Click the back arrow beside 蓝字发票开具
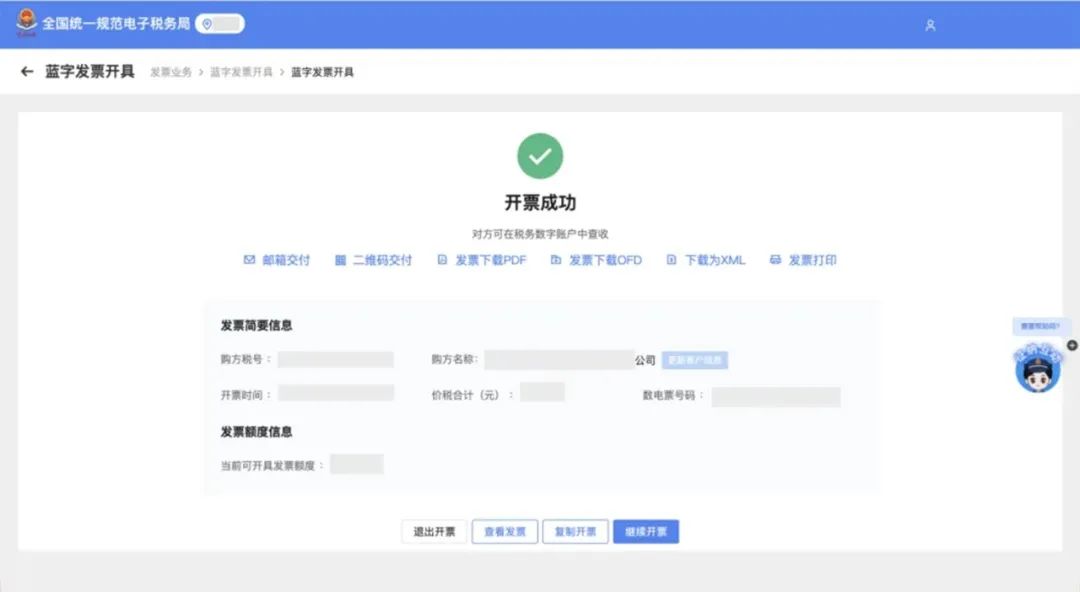The height and width of the screenshot is (592, 1080). [x=27, y=72]
